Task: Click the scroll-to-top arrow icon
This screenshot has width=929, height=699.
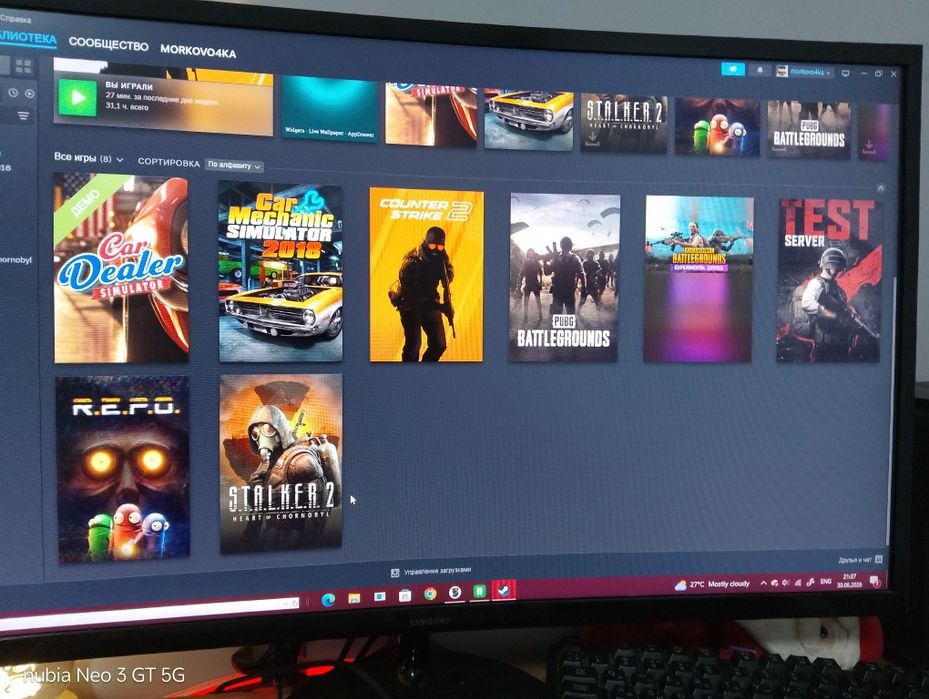Action: [880, 188]
